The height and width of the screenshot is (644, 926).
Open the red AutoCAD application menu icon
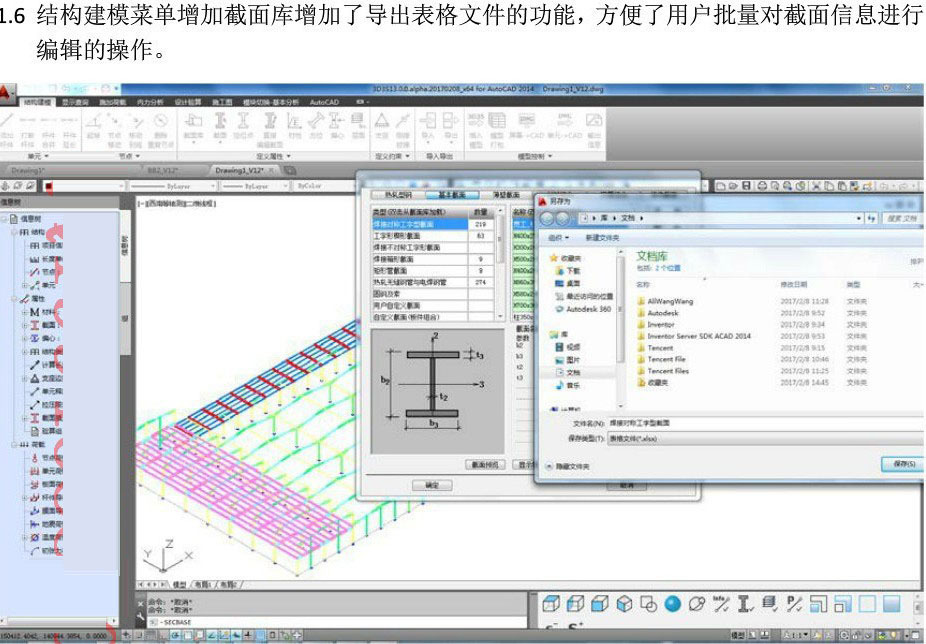tap(7, 90)
